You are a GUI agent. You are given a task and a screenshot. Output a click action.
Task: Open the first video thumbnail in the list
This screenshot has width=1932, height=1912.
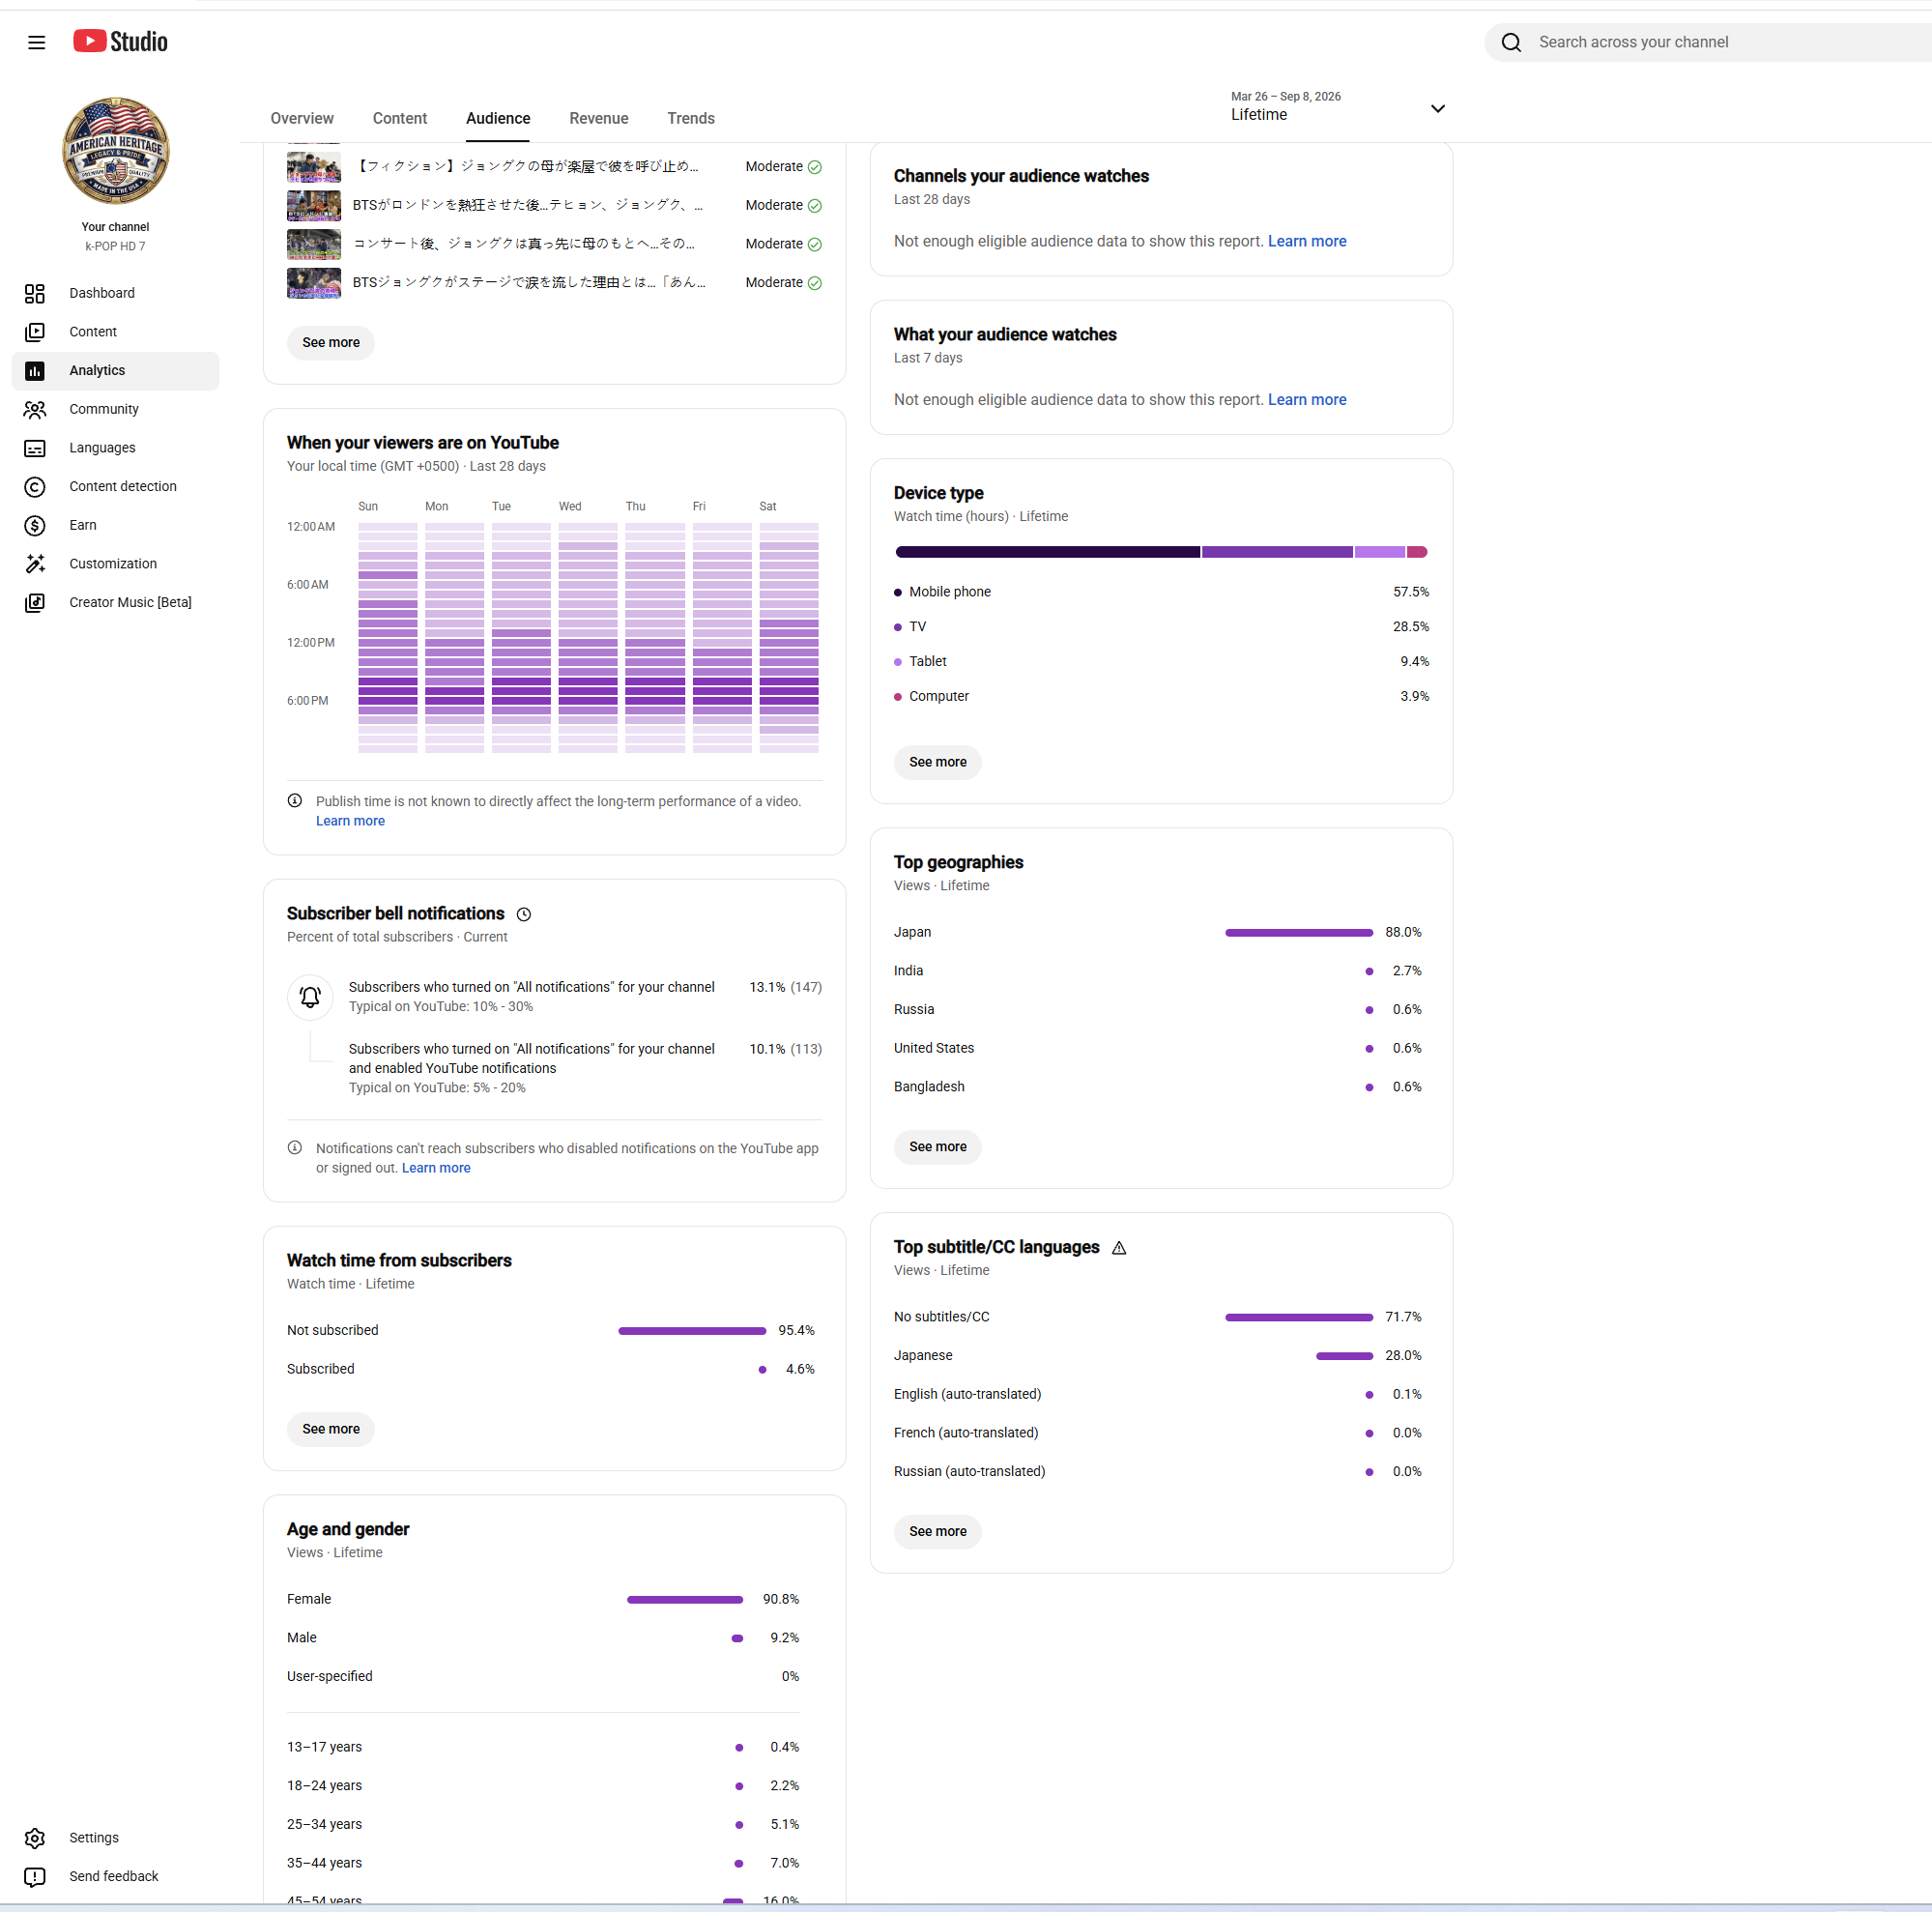pyautogui.click(x=314, y=167)
